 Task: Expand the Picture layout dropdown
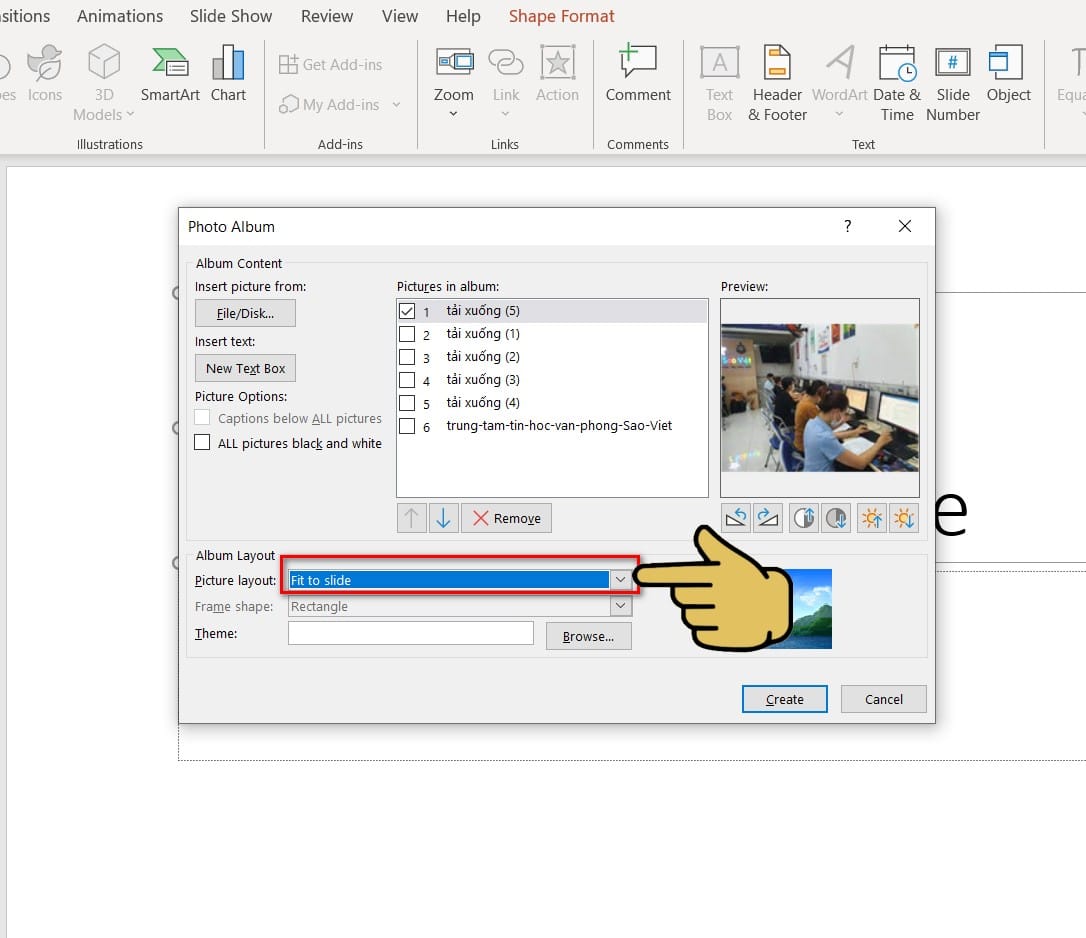[621, 580]
